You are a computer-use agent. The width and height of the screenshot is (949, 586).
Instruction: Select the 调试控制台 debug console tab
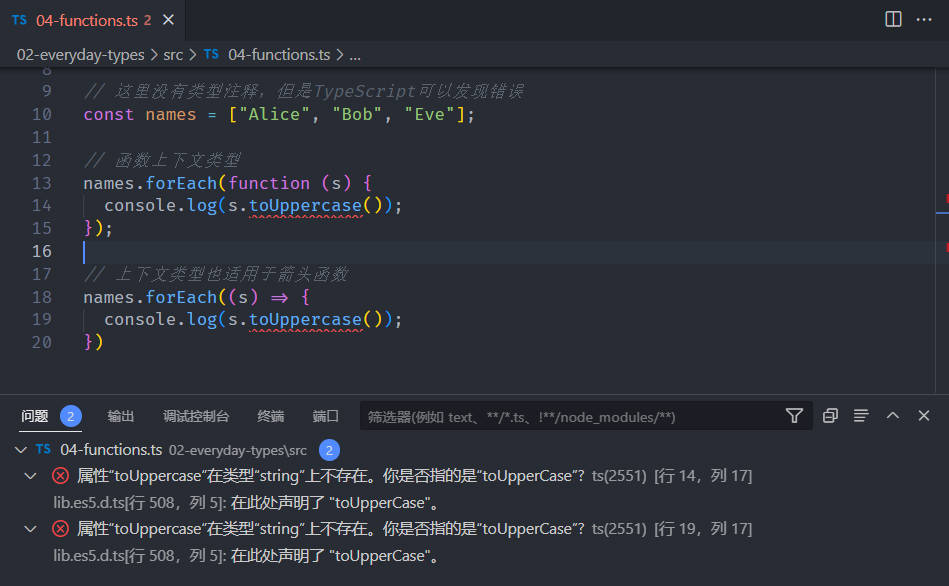196,416
